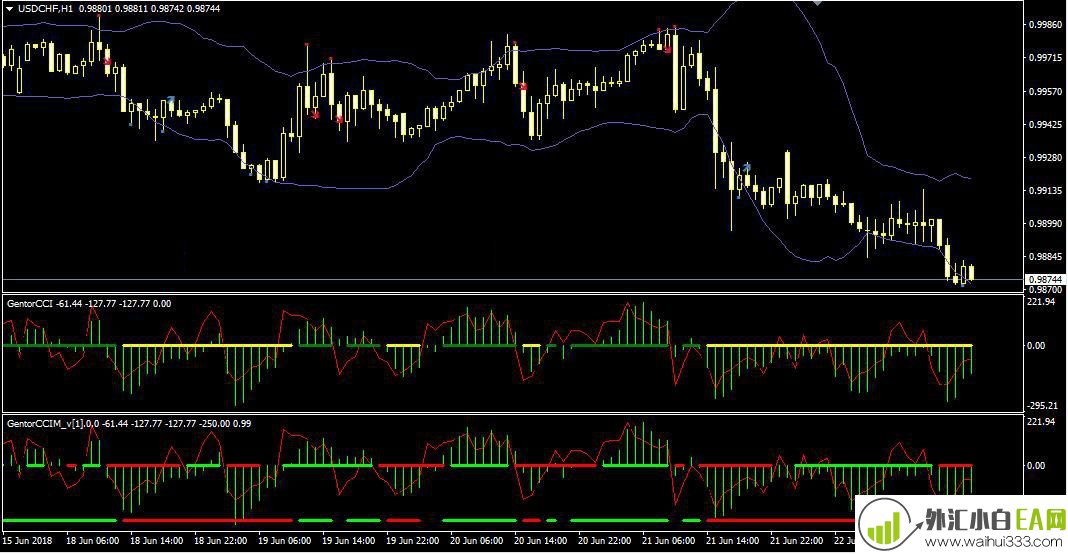Click price scale value 0.99280

click(1046, 157)
